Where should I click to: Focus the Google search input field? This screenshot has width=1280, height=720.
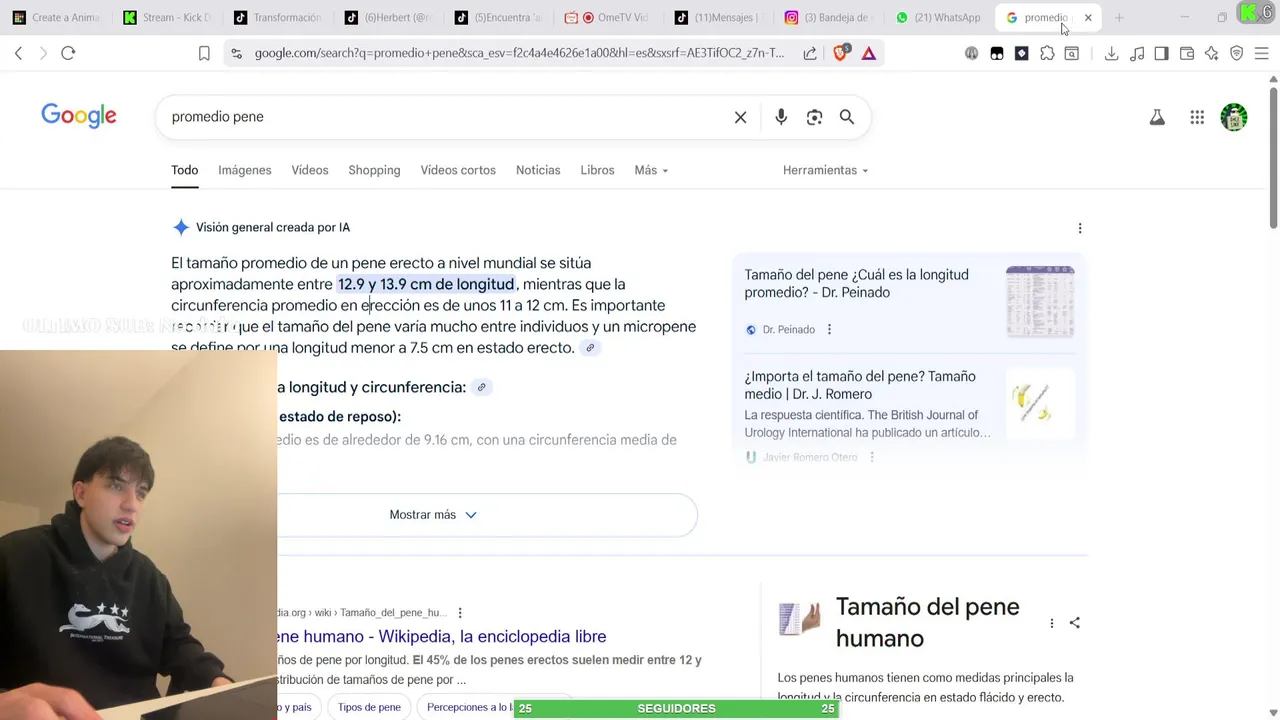pos(445,117)
